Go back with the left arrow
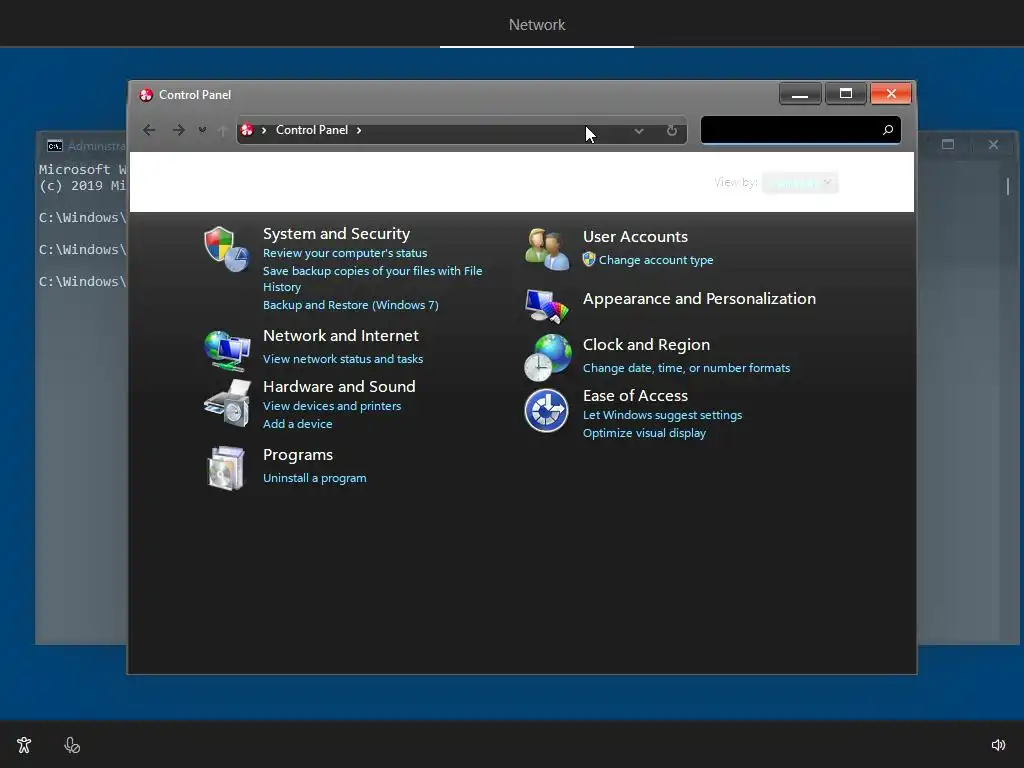Viewport: 1024px width, 768px height. click(149, 130)
